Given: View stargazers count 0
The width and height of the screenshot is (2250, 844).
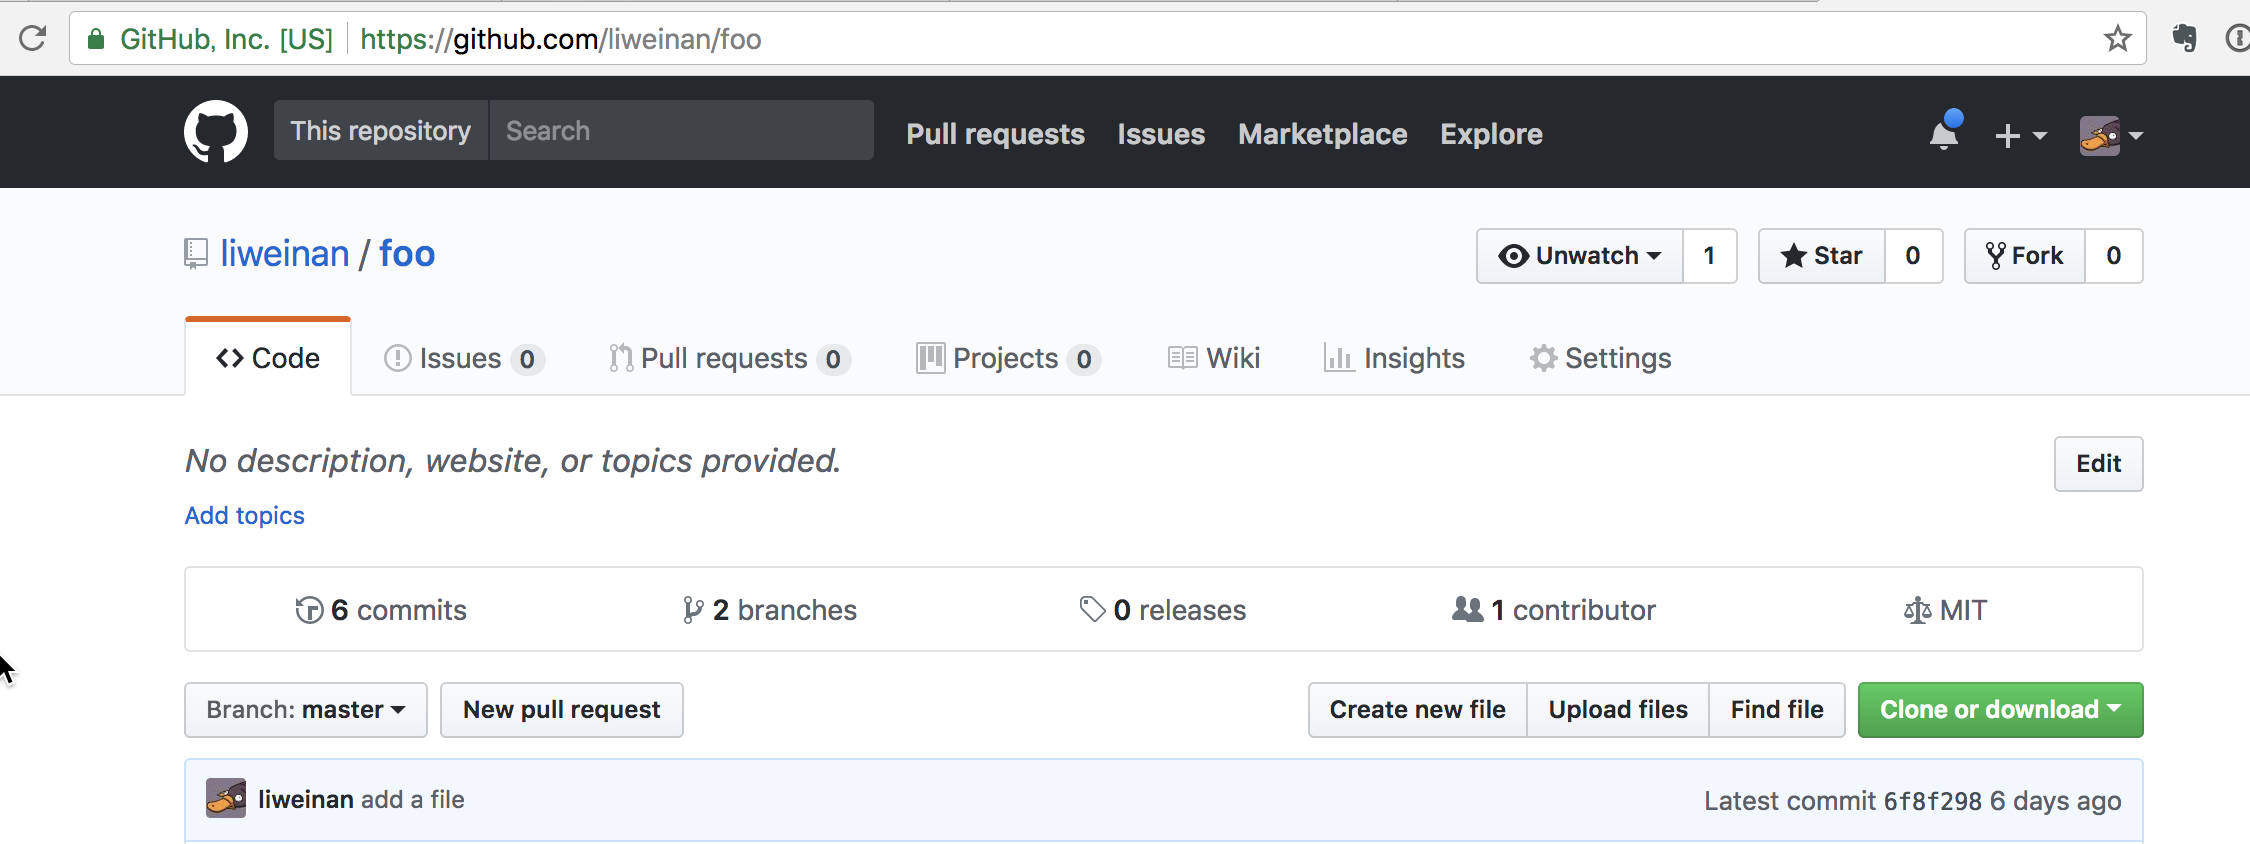Looking at the screenshot, I should coord(1913,256).
